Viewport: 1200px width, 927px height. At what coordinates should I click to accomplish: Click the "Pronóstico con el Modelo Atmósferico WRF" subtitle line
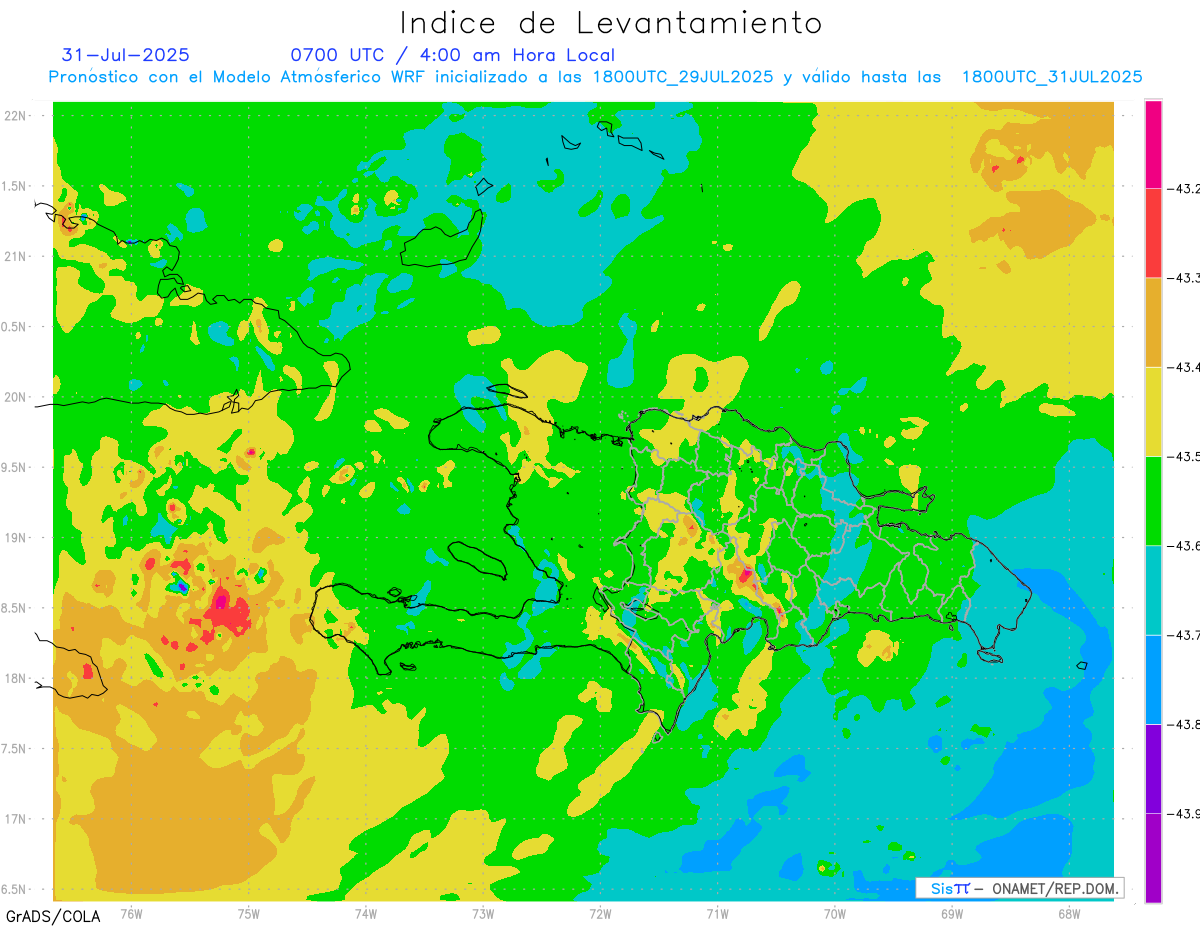596,77
